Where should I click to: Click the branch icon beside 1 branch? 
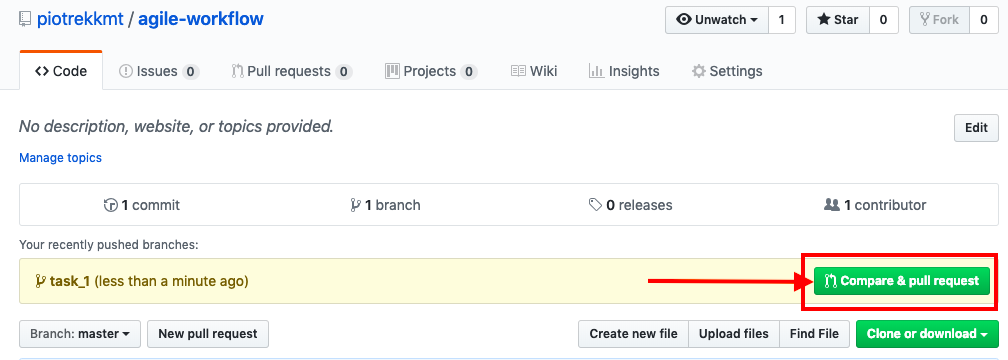(x=355, y=205)
